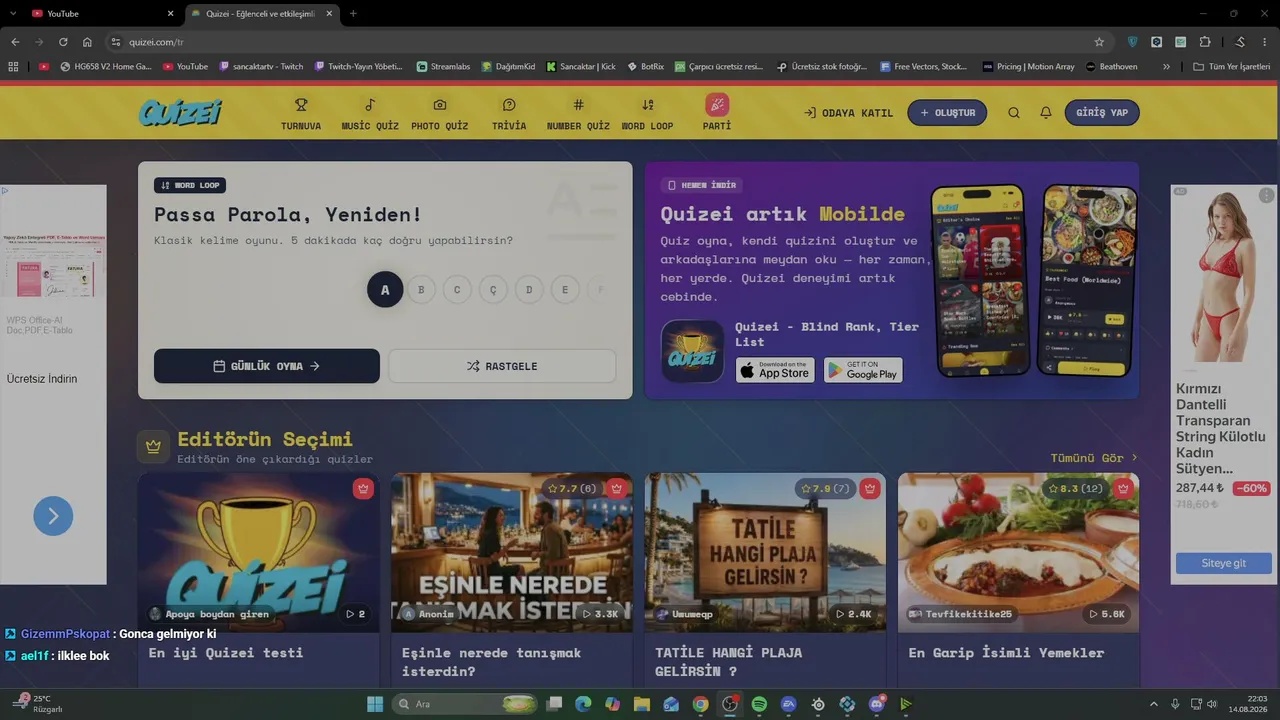Viewport: 1280px width, 720px height.
Task: Click the Quizei mobile app icon
Action: click(692, 351)
